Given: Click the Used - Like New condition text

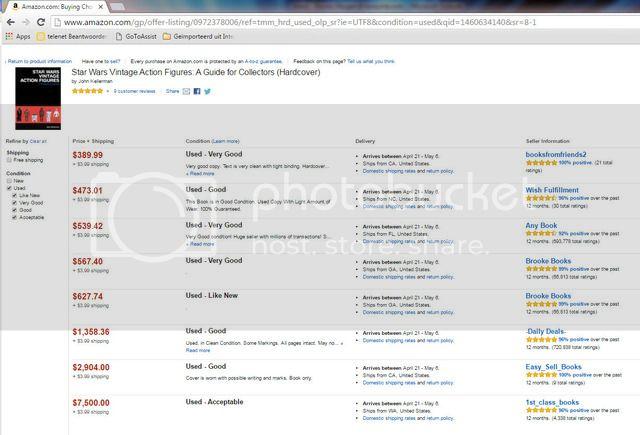Looking at the screenshot, I should click(x=212, y=295).
